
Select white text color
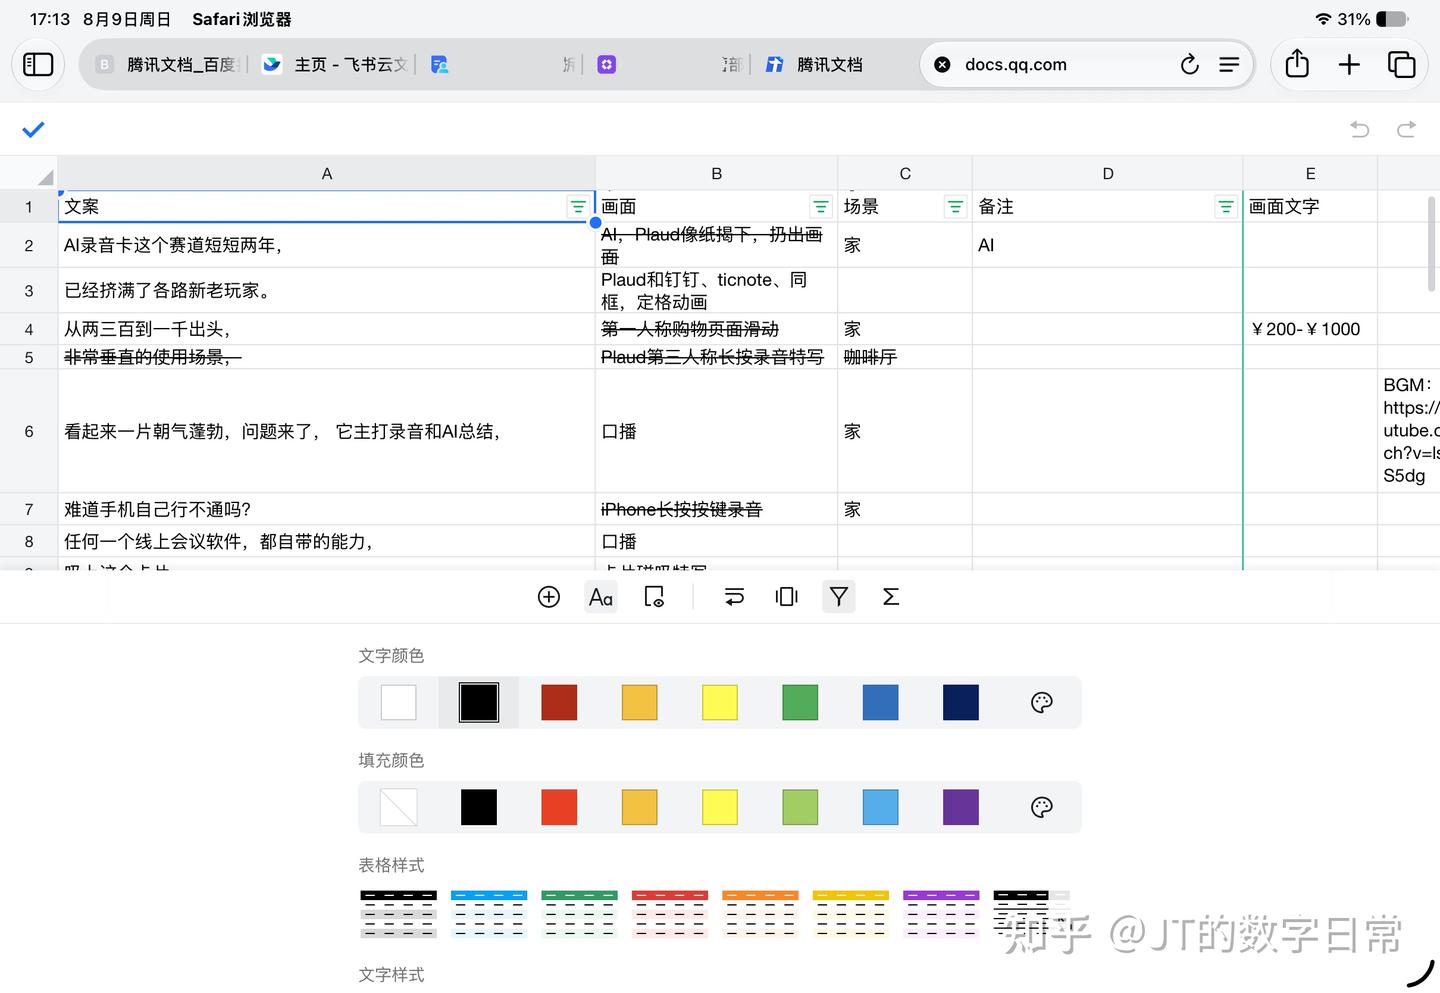(x=398, y=702)
